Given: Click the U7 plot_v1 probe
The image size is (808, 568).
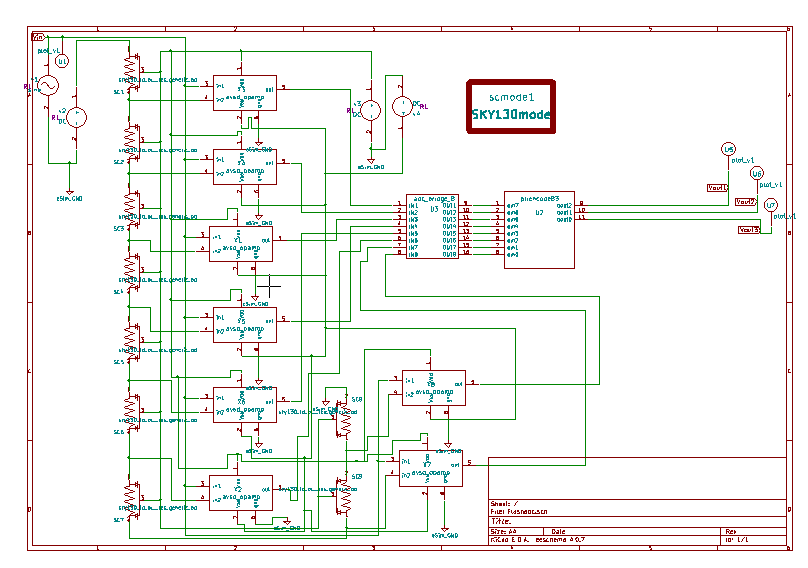Looking at the screenshot, I should pyautogui.click(x=770, y=206).
